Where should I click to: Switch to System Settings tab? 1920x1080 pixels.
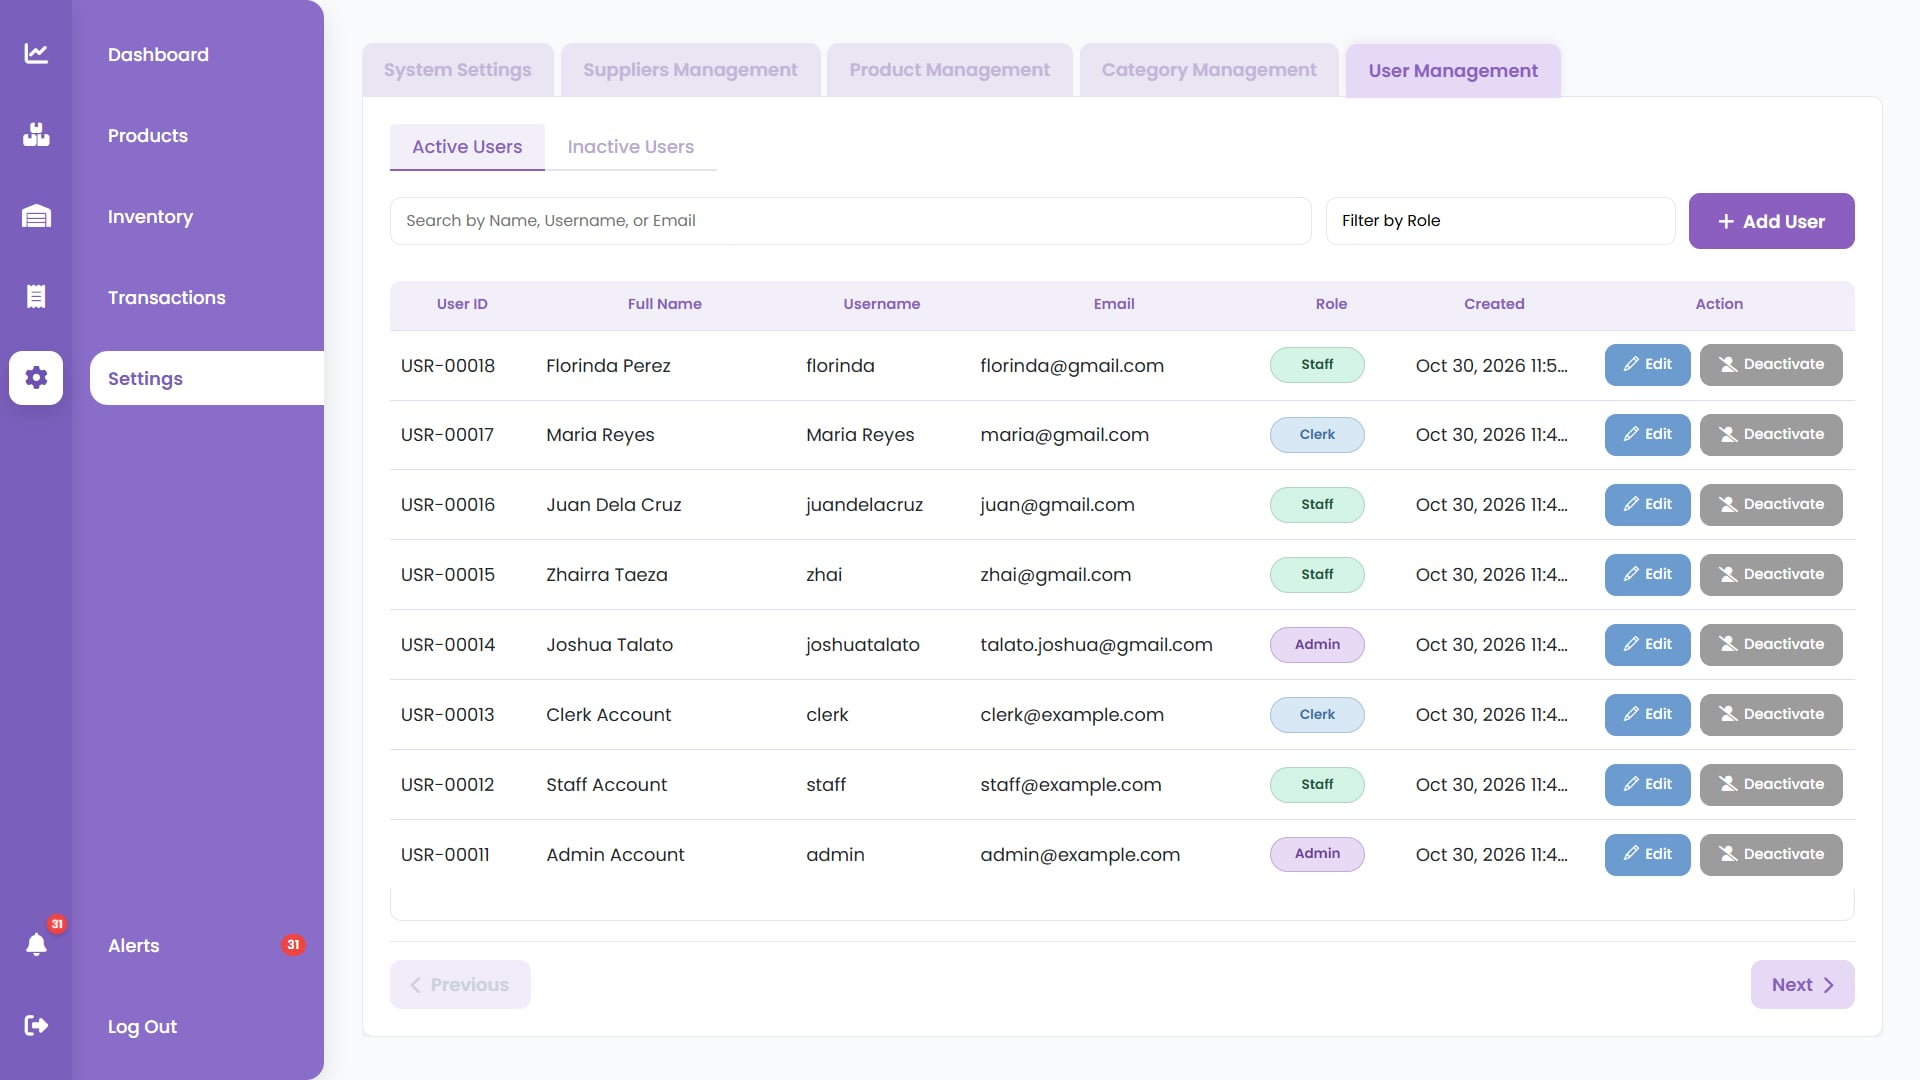(457, 70)
